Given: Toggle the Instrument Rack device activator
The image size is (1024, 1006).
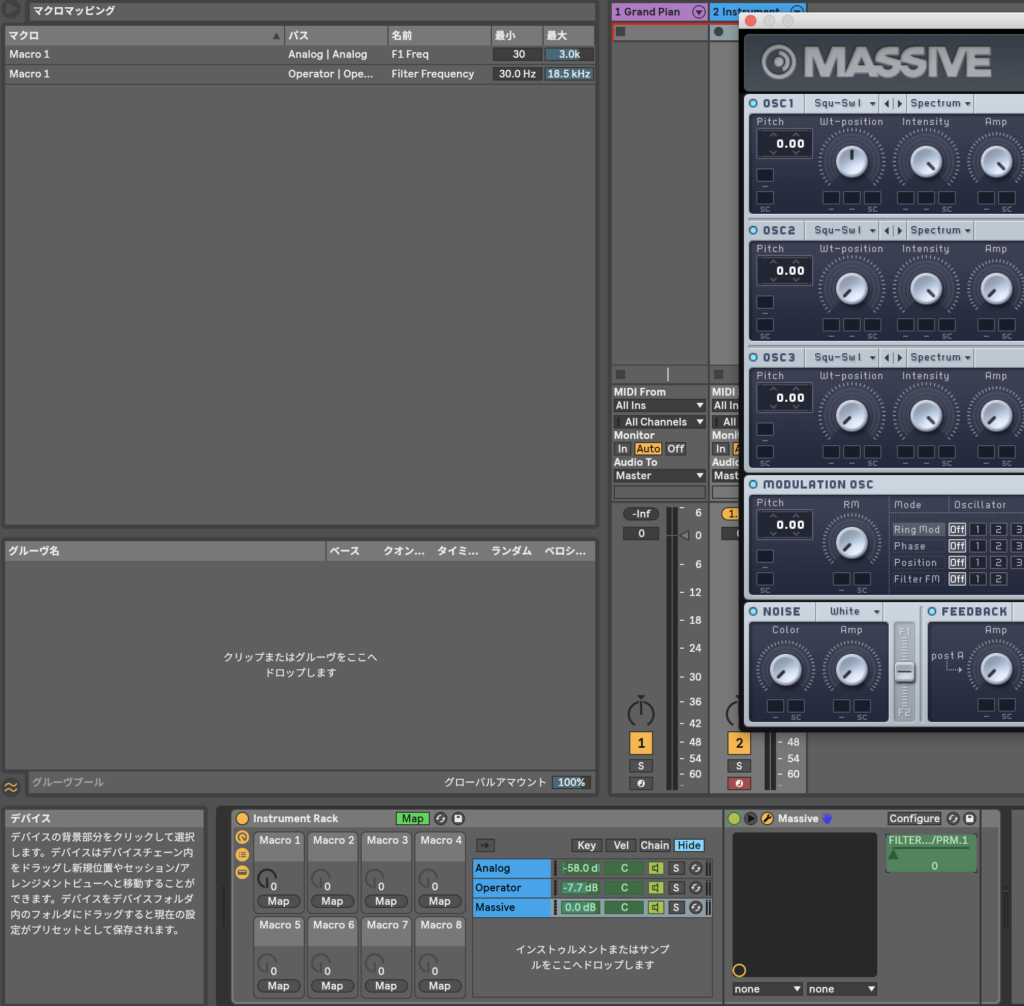Looking at the screenshot, I should pos(242,818).
